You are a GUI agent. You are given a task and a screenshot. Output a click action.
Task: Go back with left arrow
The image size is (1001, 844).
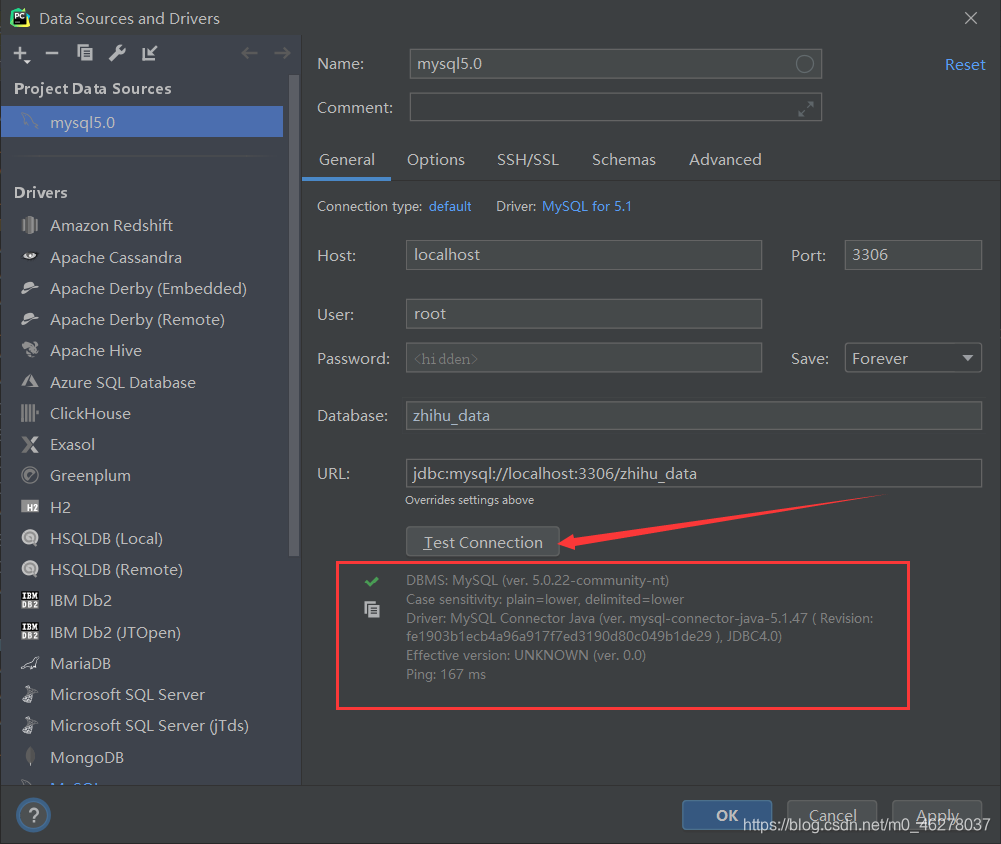click(x=250, y=53)
